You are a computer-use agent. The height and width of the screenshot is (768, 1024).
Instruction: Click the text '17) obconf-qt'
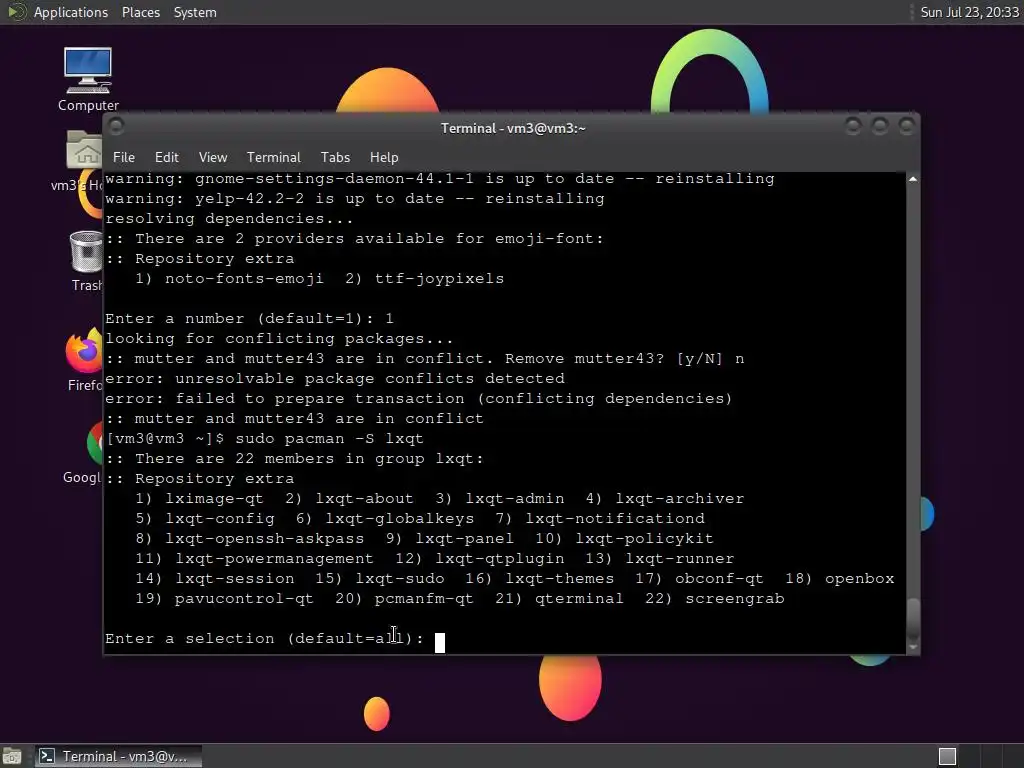pyautogui.click(x=699, y=579)
